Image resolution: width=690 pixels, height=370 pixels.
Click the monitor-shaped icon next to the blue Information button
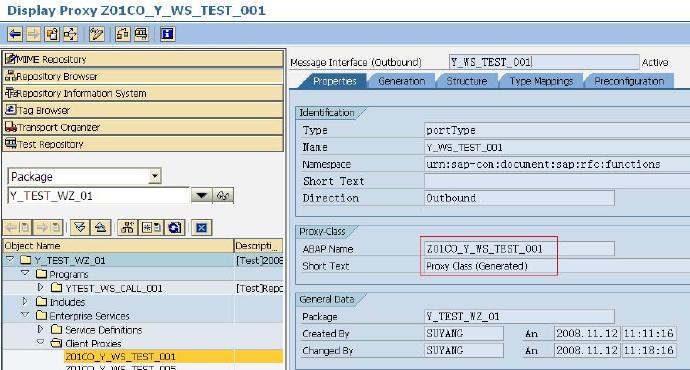click(141, 34)
